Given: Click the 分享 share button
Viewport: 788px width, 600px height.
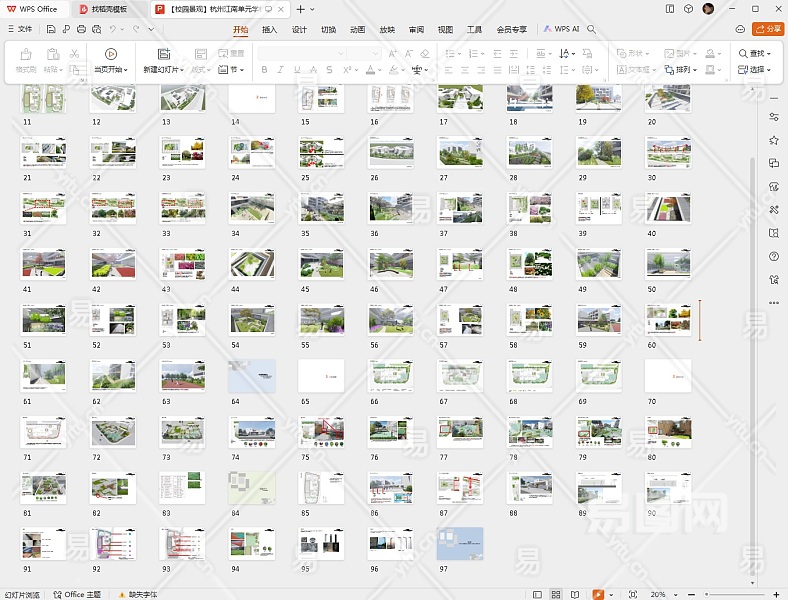Looking at the screenshot, I should [768, 29].
